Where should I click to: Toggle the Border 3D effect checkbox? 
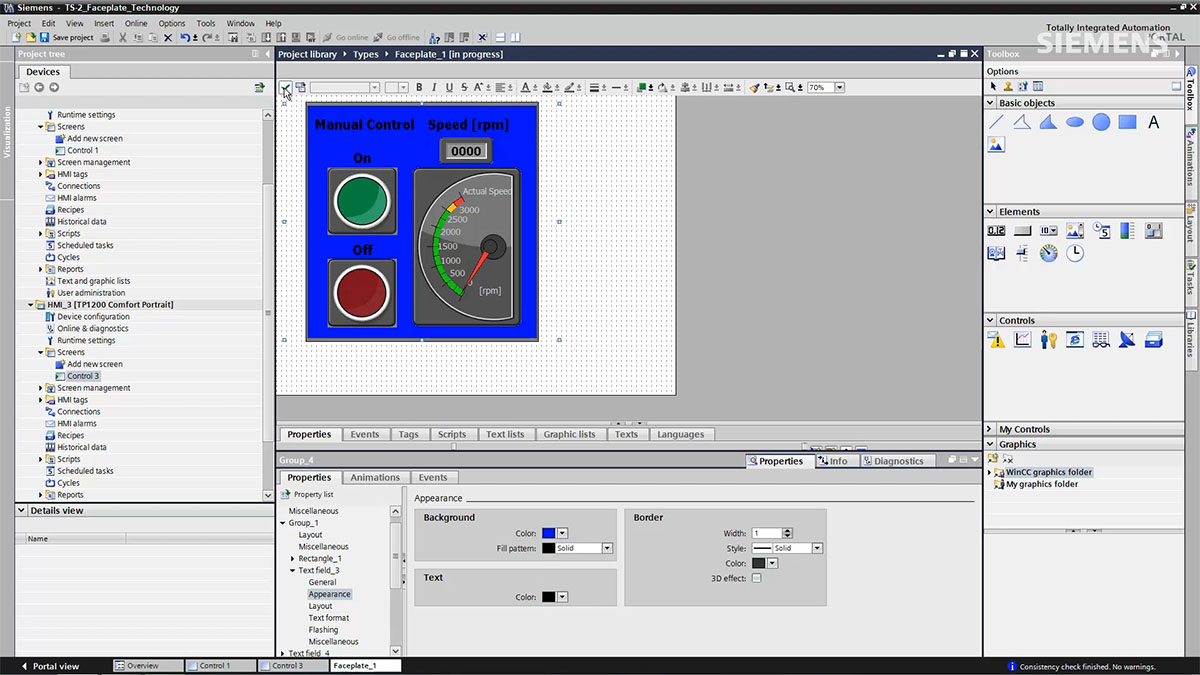756,578
